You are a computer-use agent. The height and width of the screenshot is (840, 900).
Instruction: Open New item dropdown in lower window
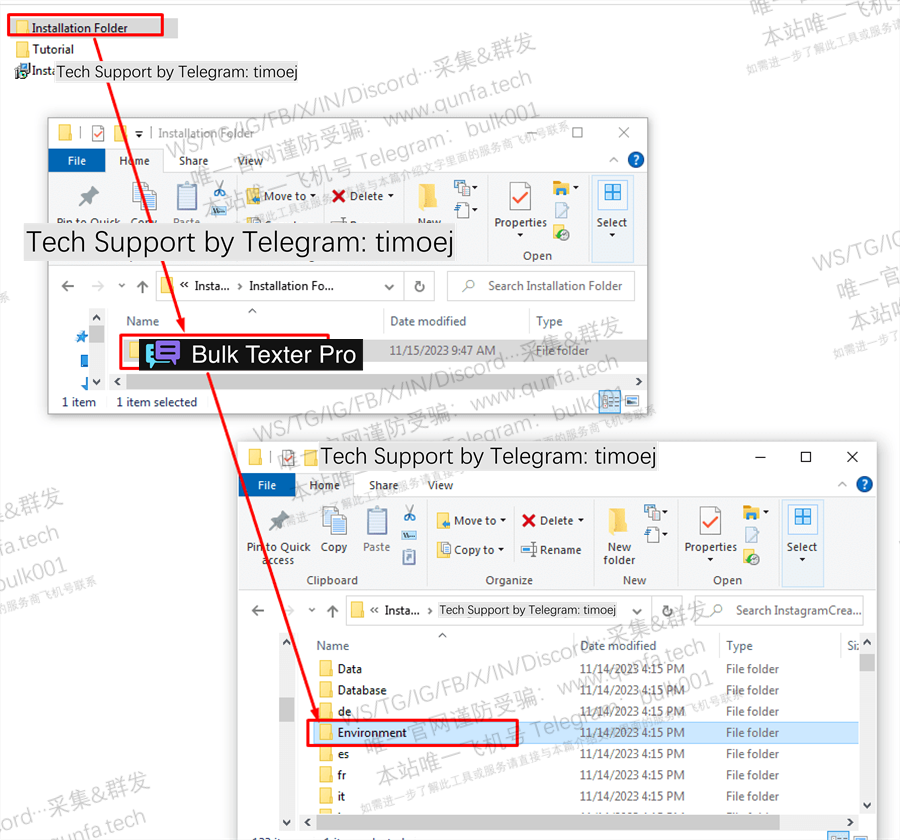coord(655,512)
